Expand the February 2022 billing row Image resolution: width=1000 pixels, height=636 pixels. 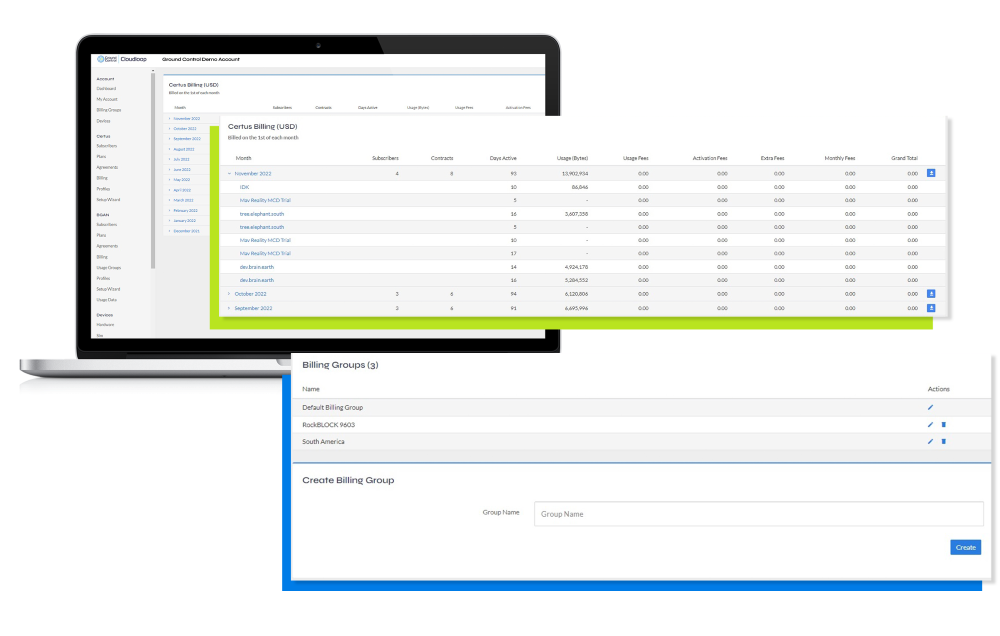pos(170,211)
